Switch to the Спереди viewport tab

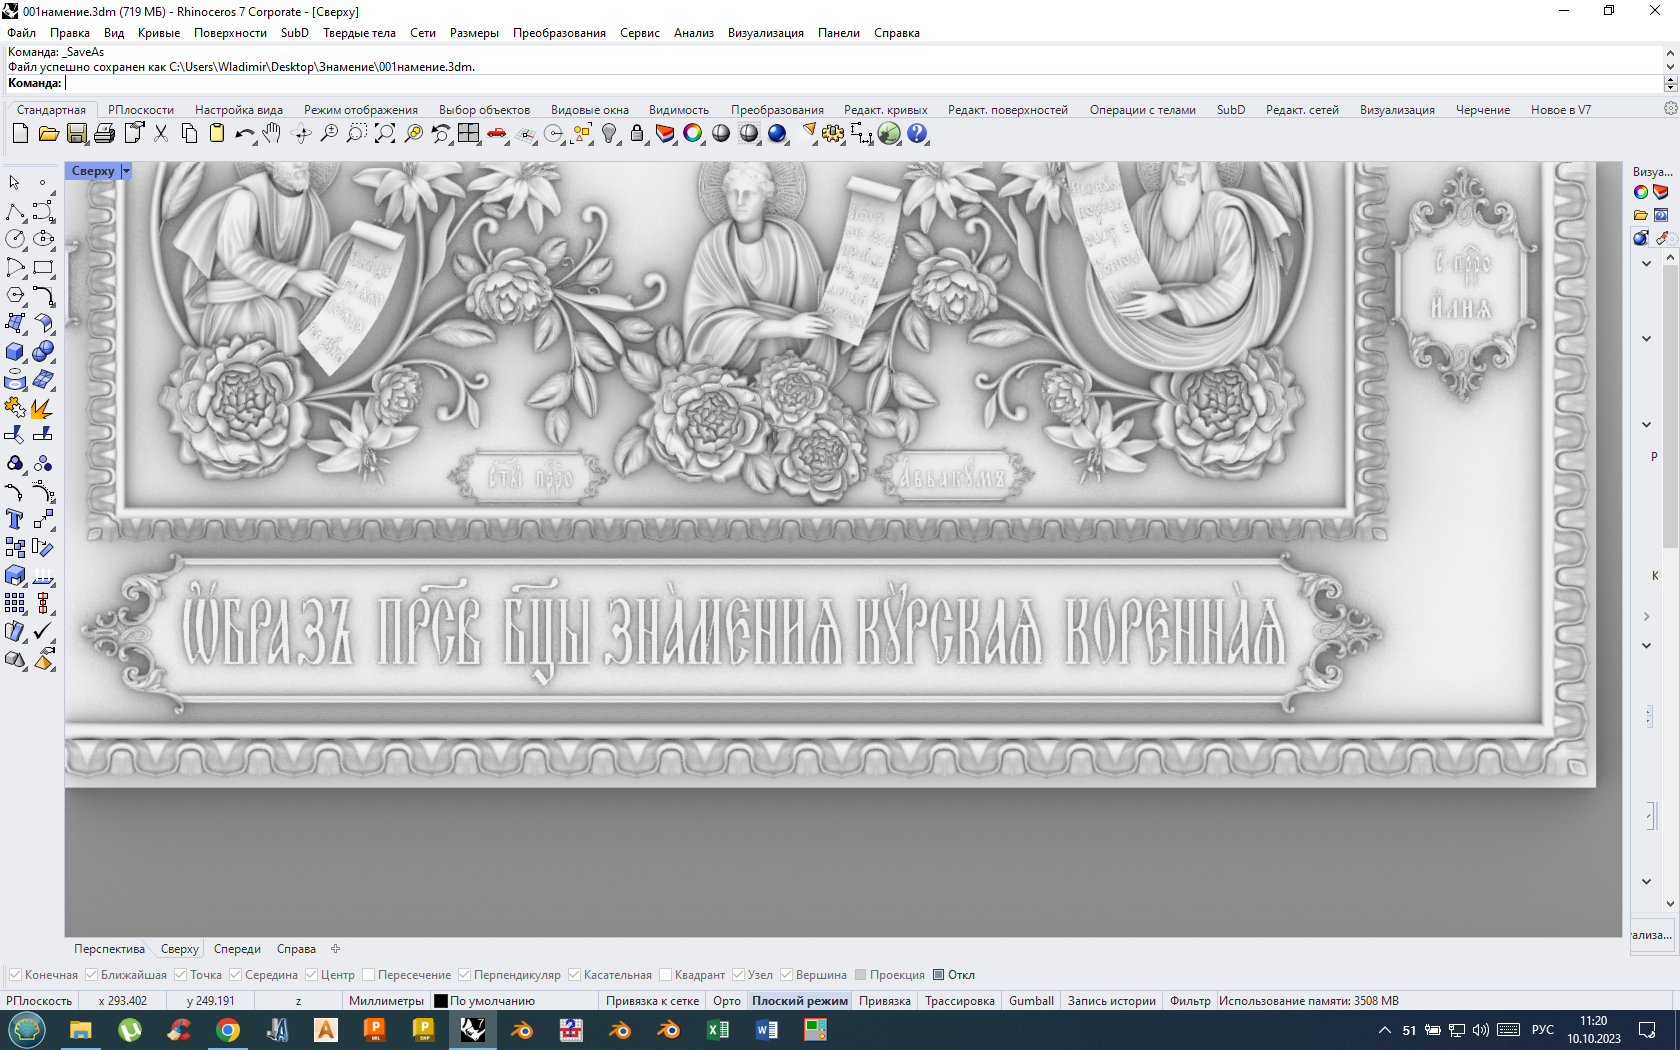[237, 949]
